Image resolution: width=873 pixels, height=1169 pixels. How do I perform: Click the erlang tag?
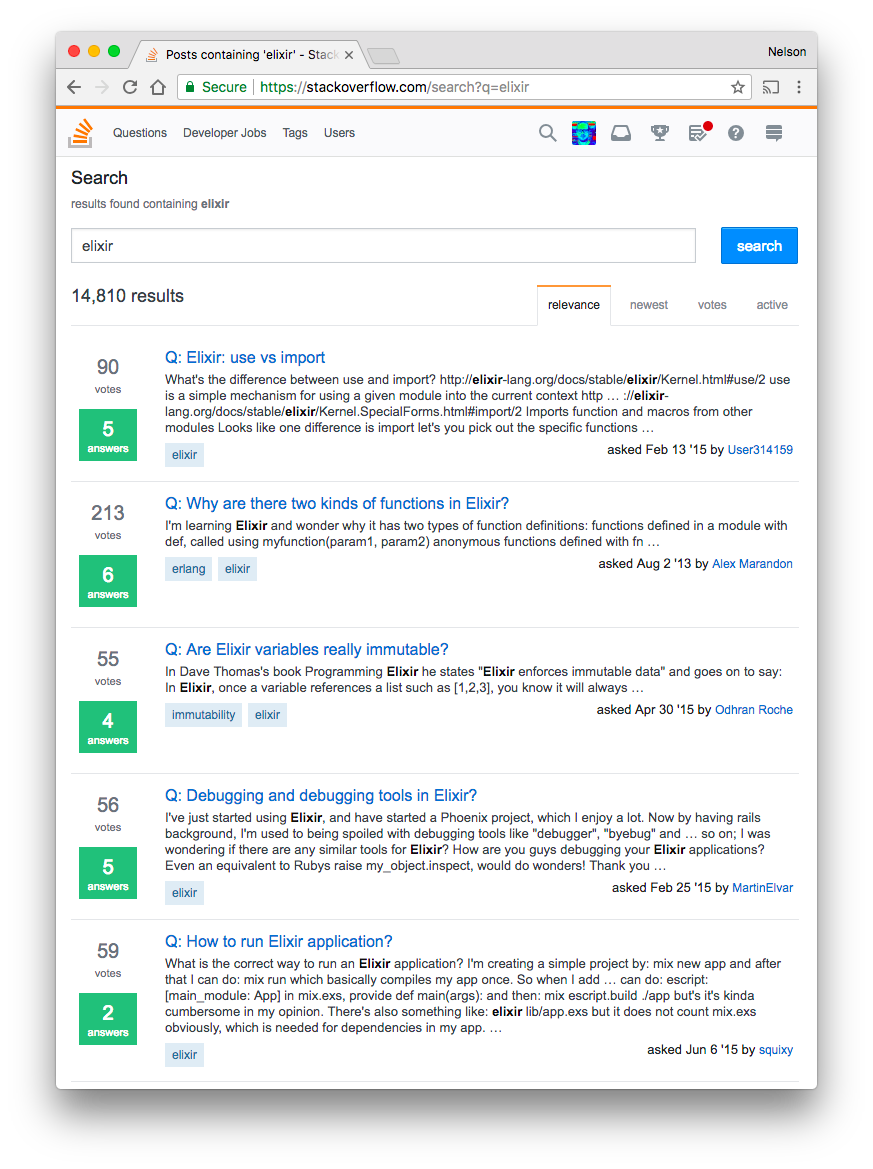pyautogui.click(x=189, y=569)
